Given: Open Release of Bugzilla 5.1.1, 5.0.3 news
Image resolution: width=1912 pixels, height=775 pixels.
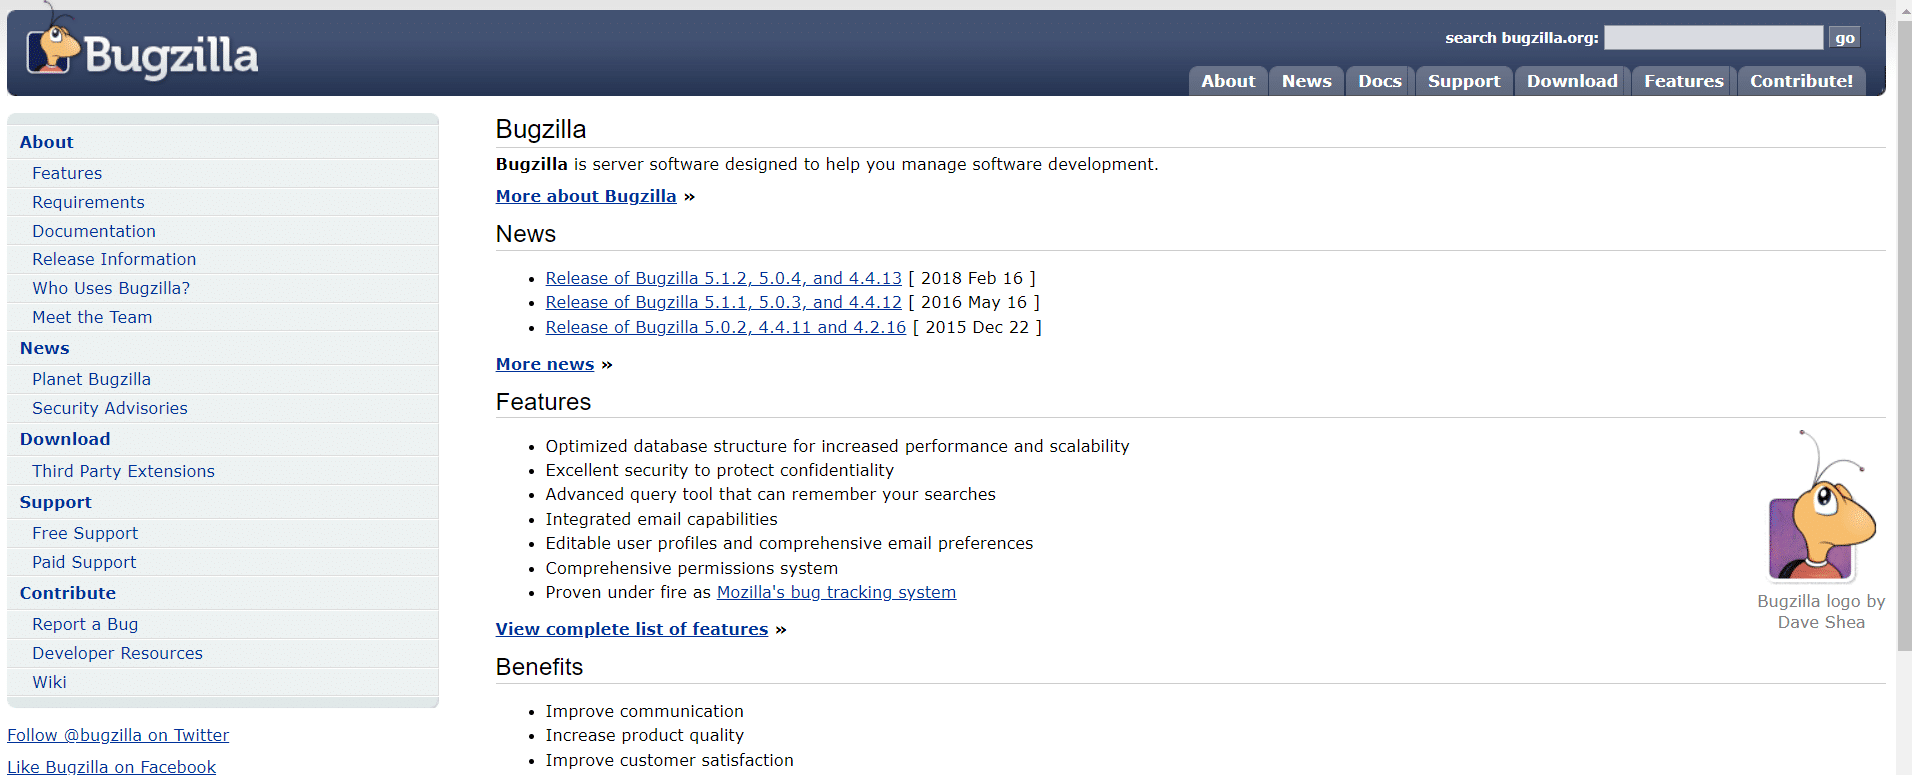Looking at the screenshot, I should coord(723,302).
